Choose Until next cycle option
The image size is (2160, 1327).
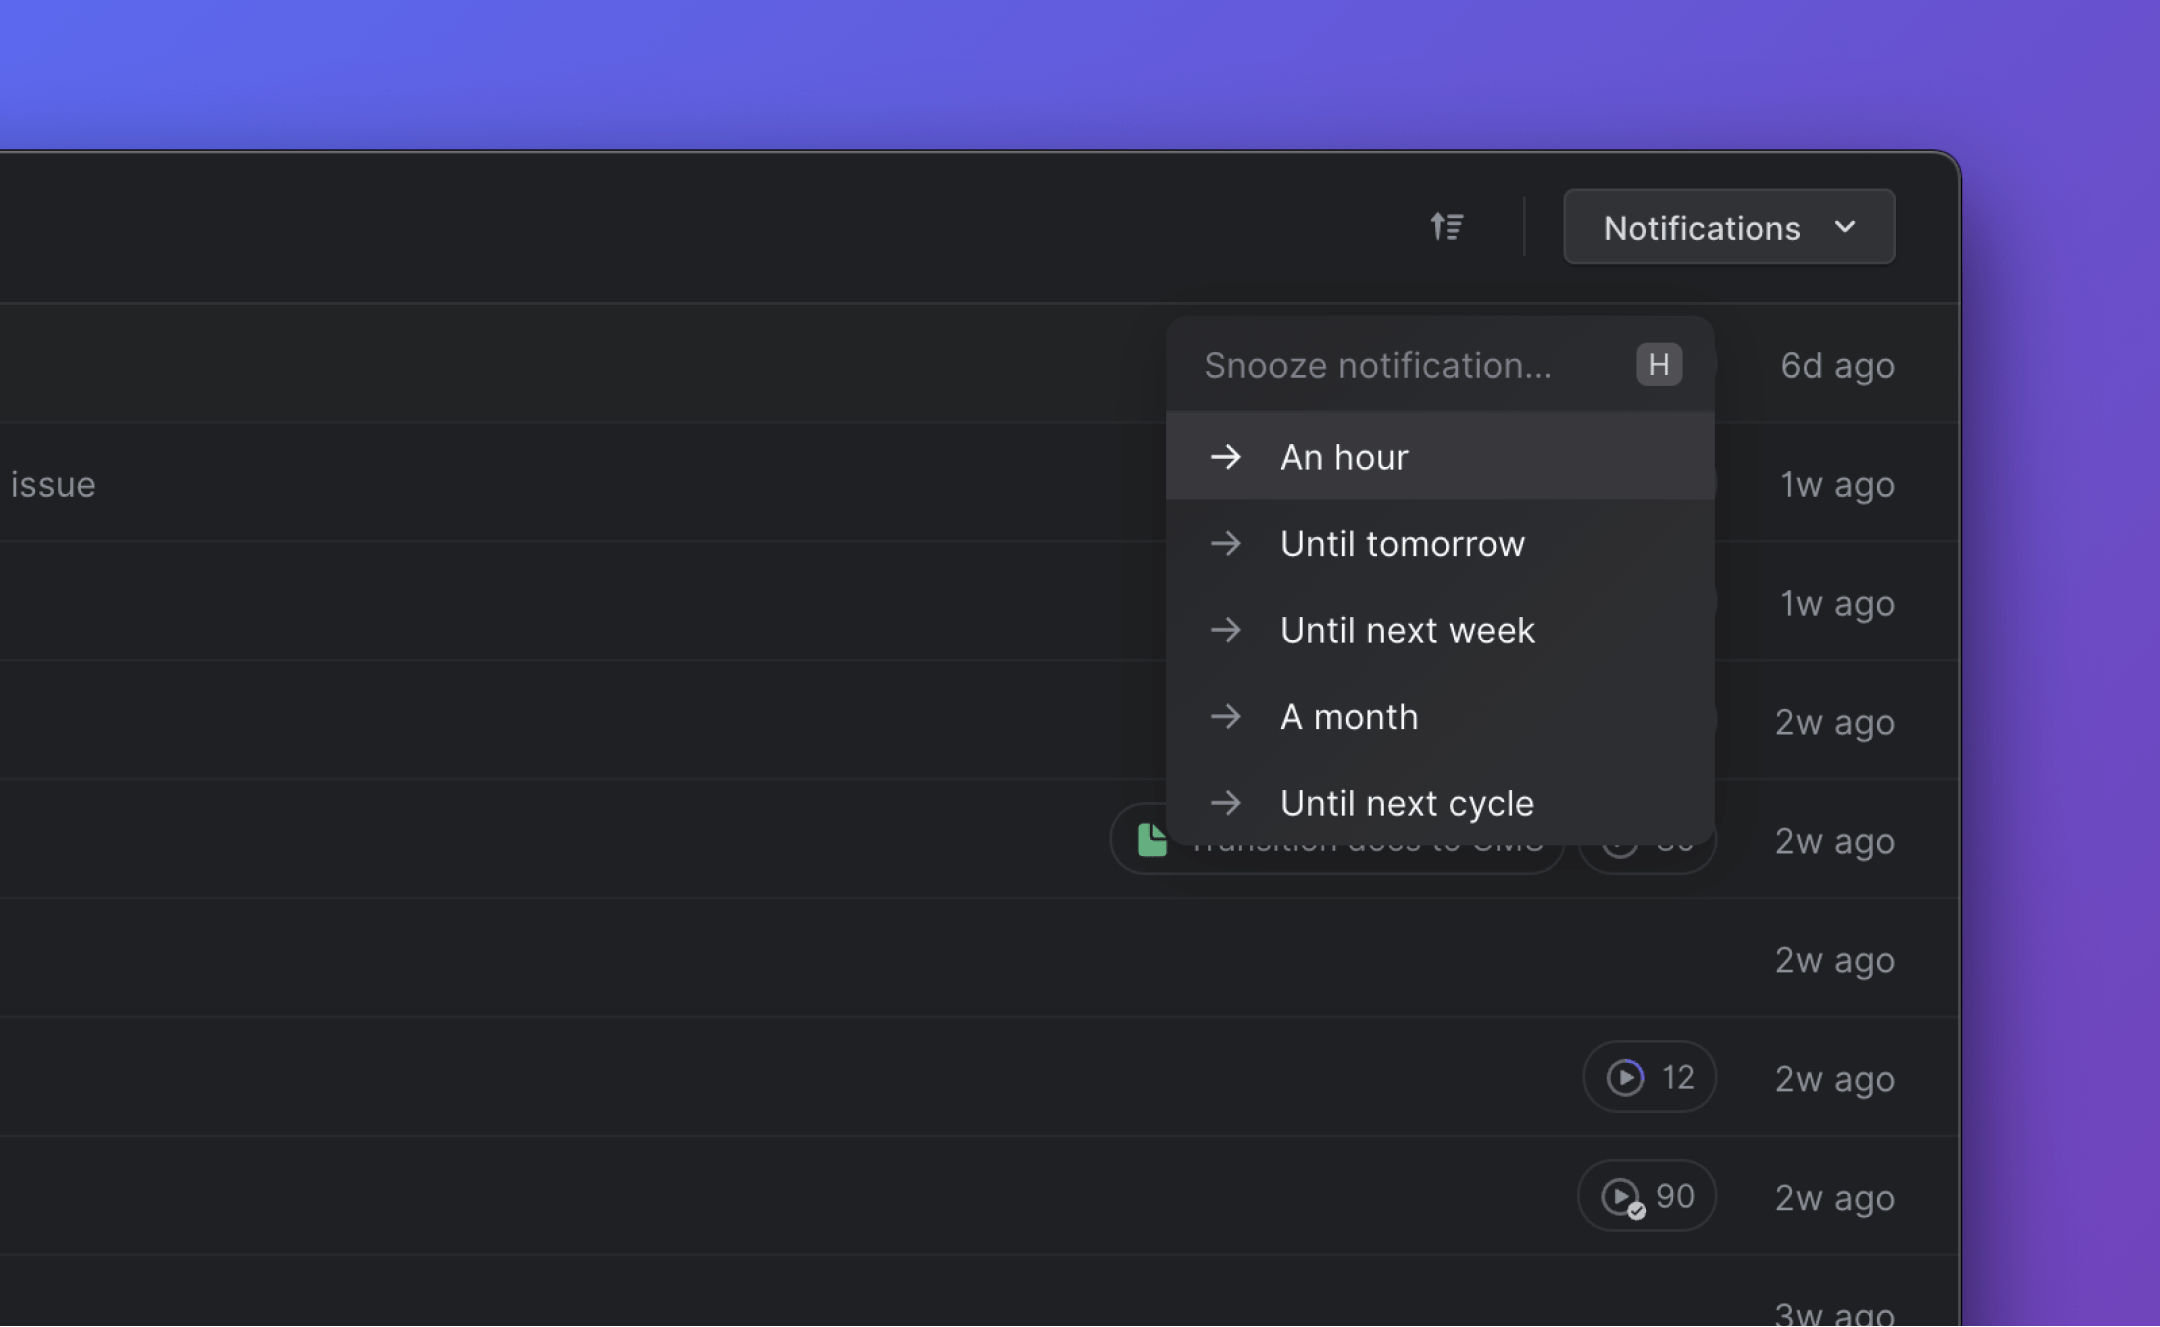click(1406, 803)
